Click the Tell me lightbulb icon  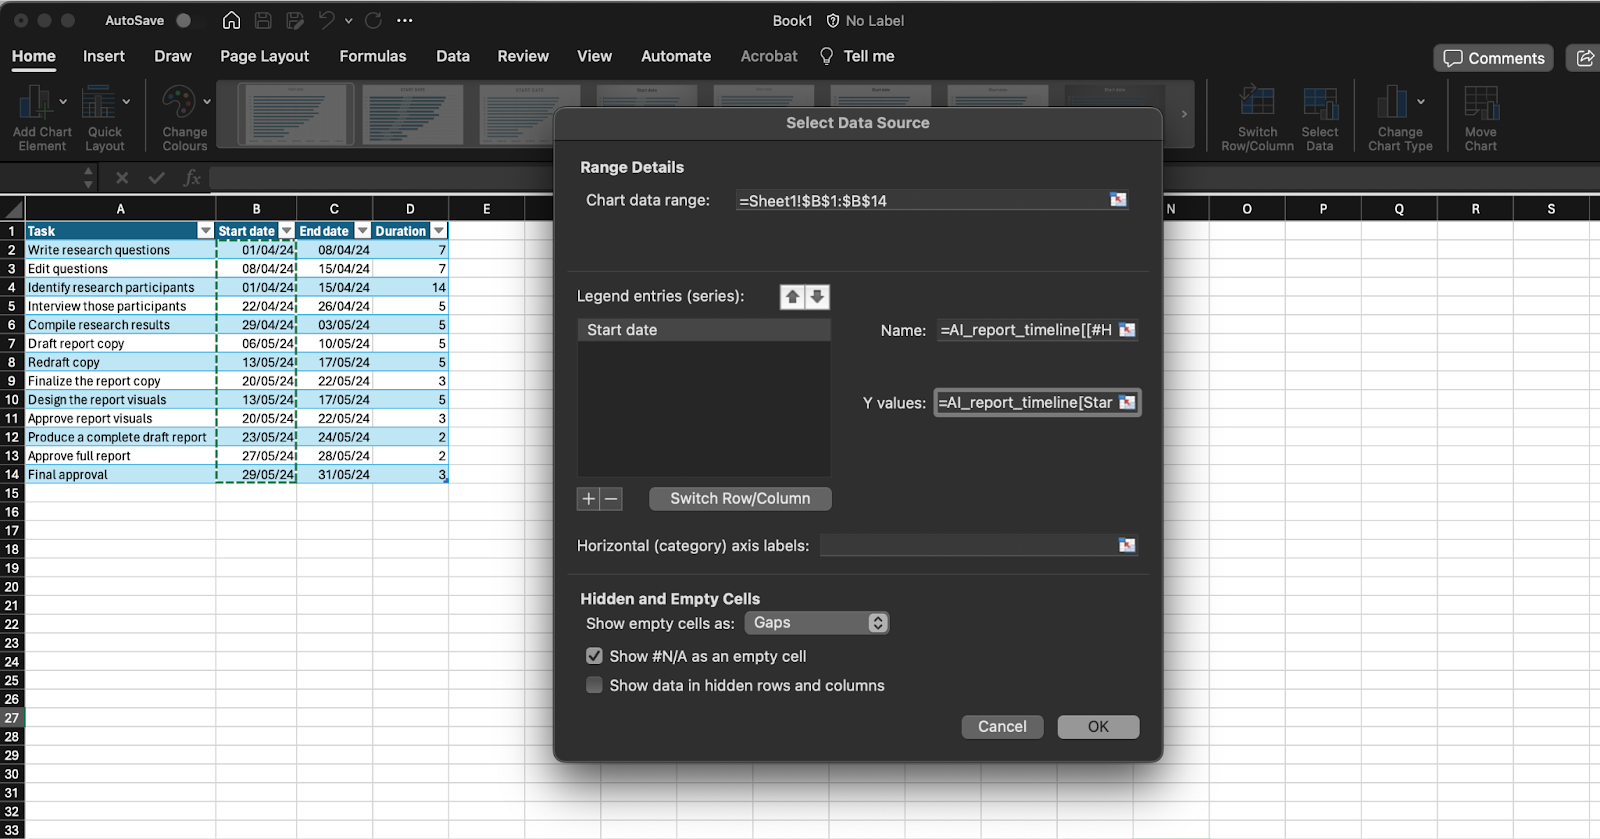[x=826, y=56]
